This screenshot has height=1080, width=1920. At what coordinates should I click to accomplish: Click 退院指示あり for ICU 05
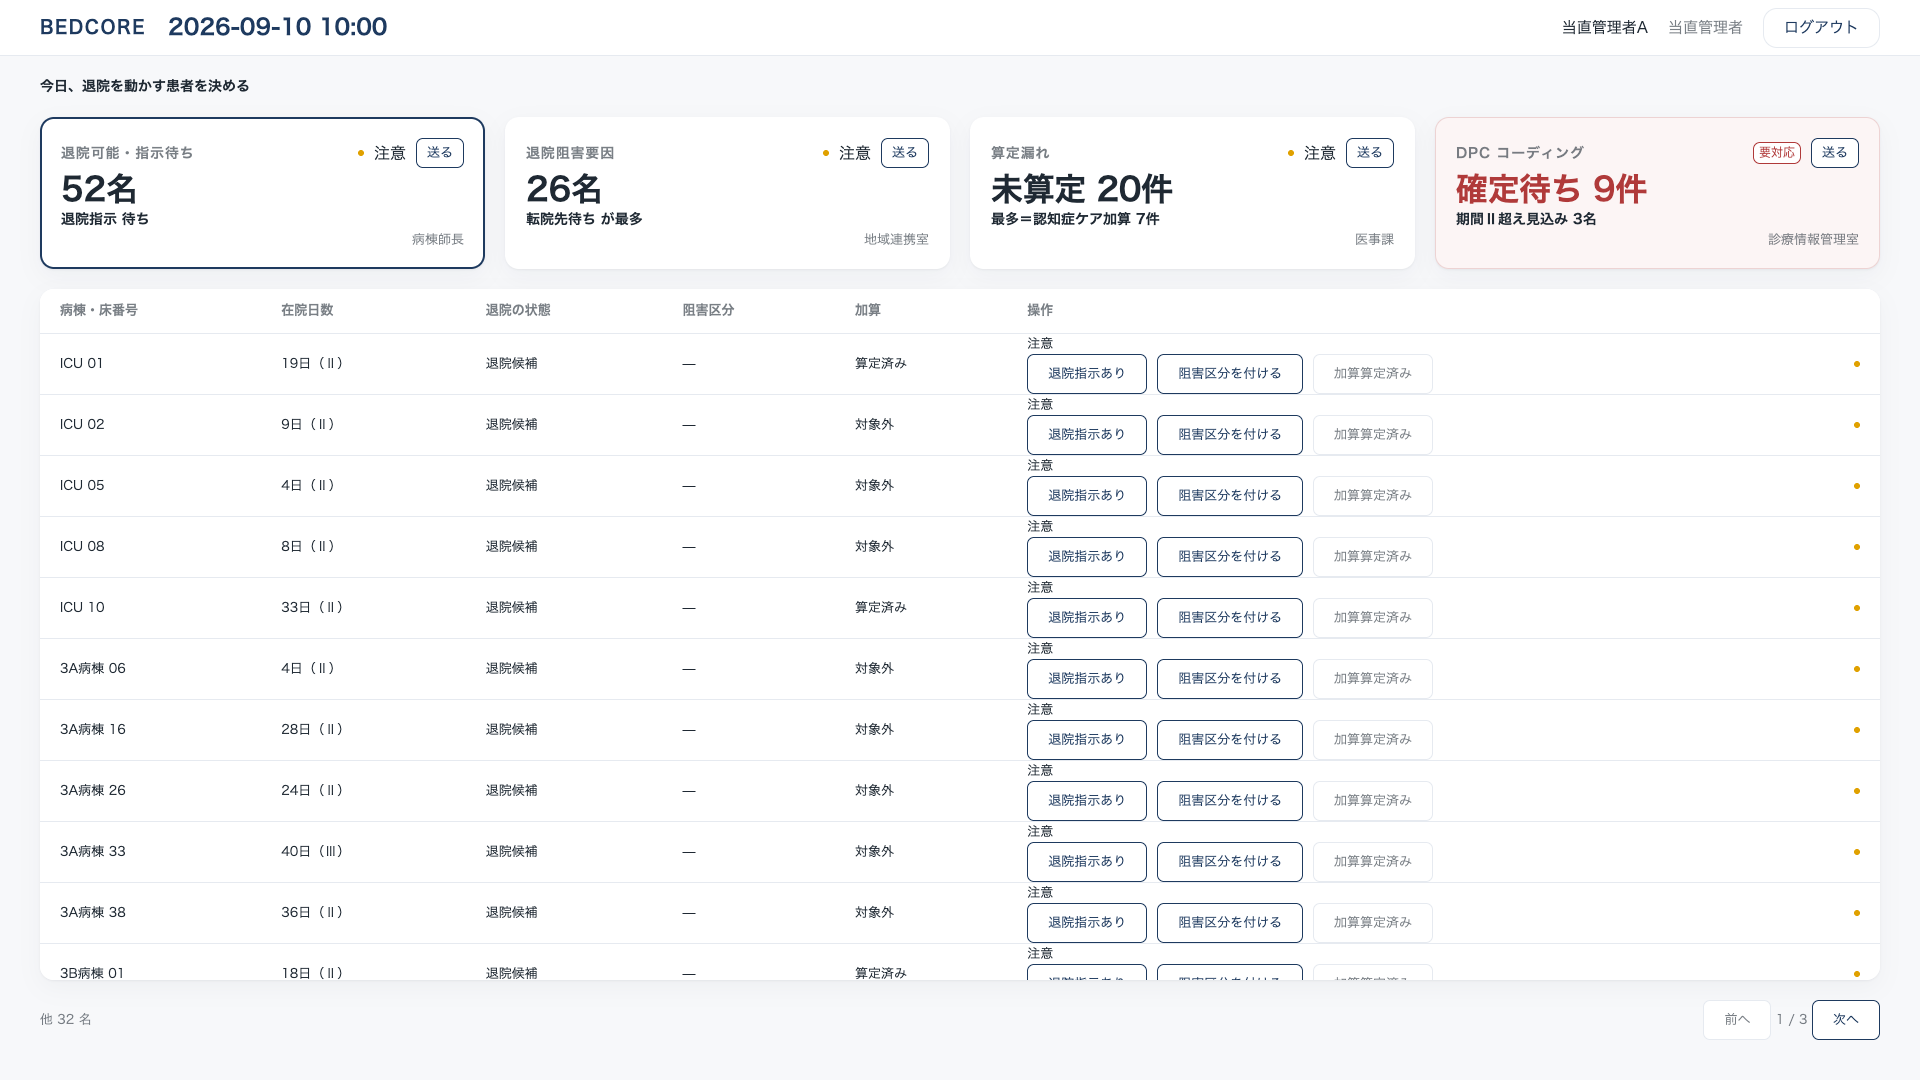click(x=1087, y=496)
